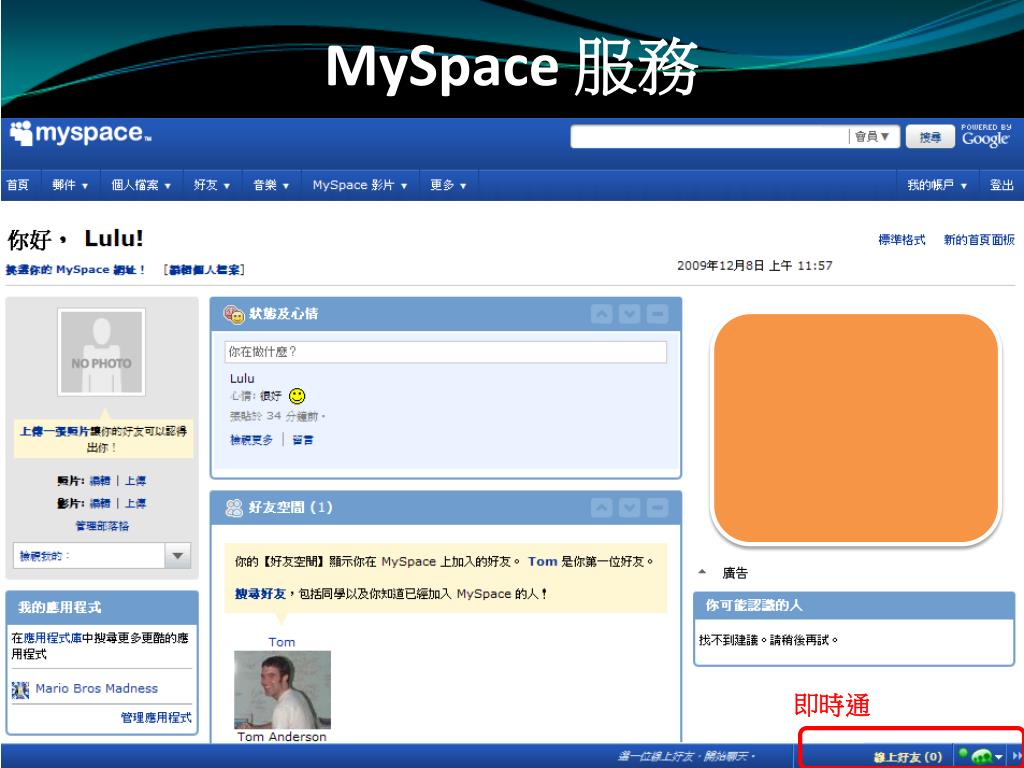Open the 郵件 dropdown menu
1024x768 pixels.
click(x=70, y=185)
